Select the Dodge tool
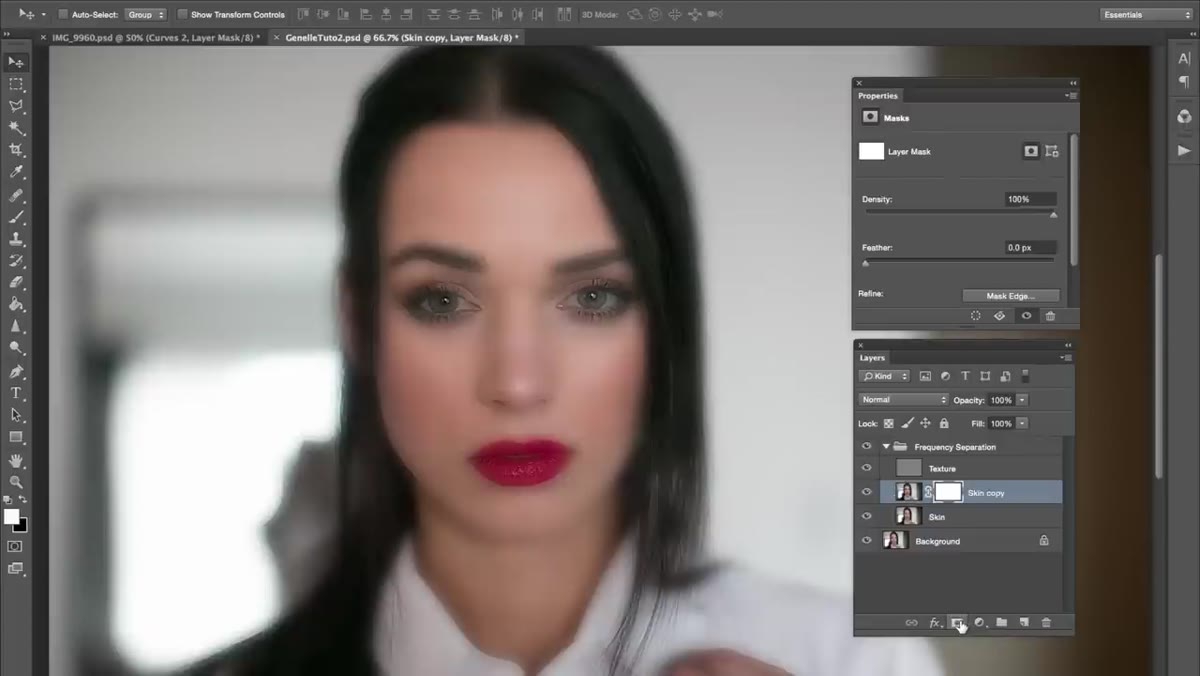The image size is (1200, 676). tap(16, 348)
